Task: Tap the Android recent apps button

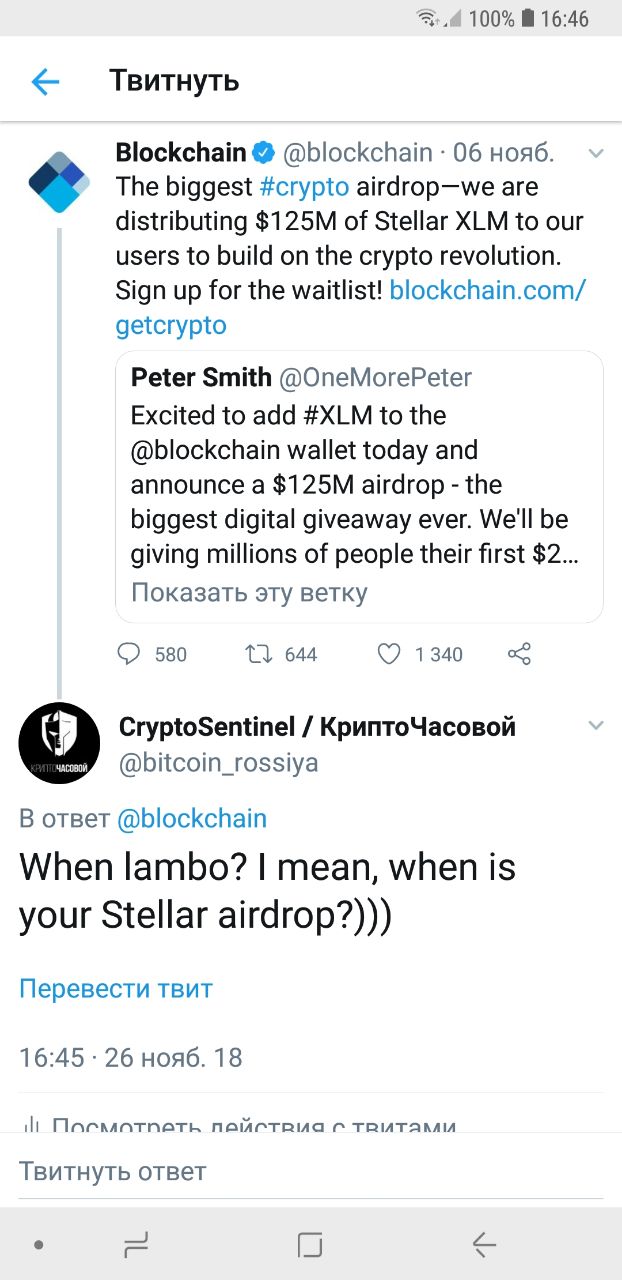Action: pyautogui.click(x=137, y=1244)
